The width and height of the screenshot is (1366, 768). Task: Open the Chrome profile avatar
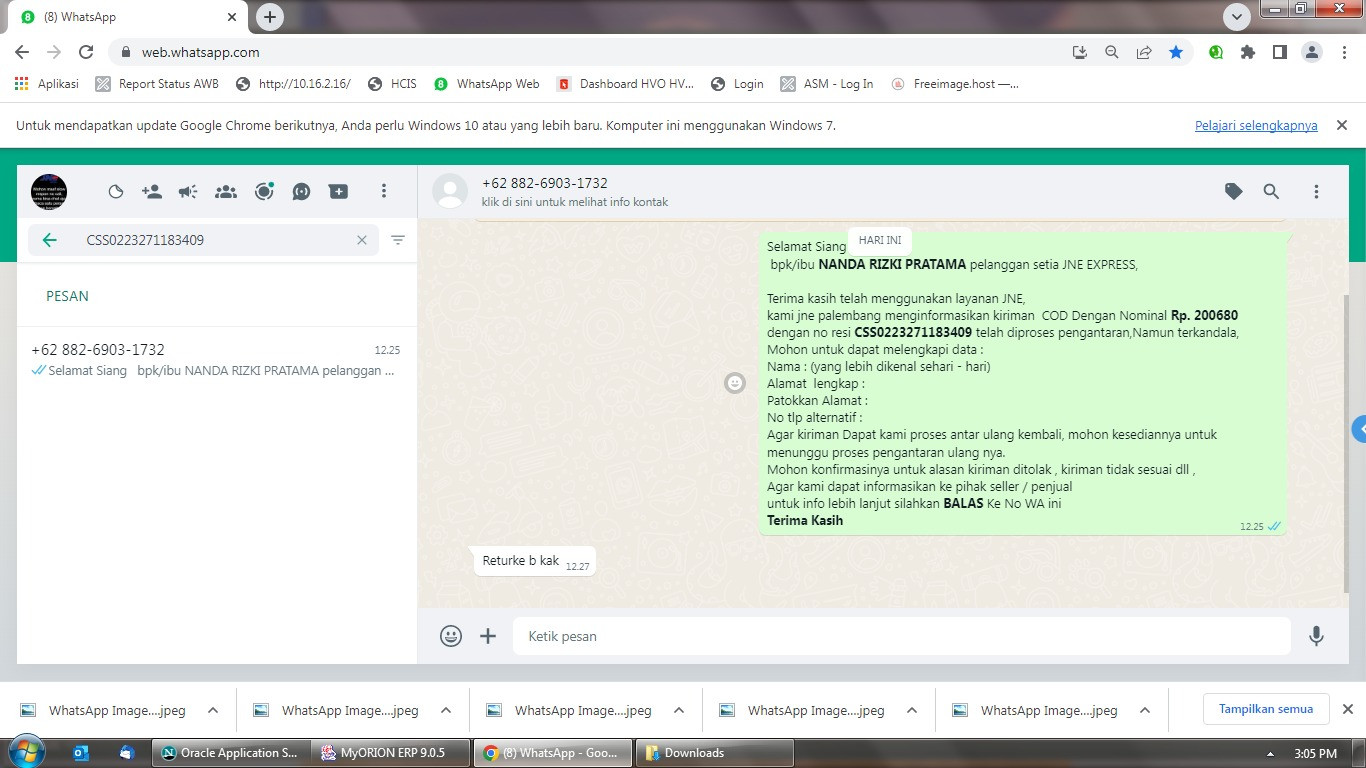pos(1312,52)
